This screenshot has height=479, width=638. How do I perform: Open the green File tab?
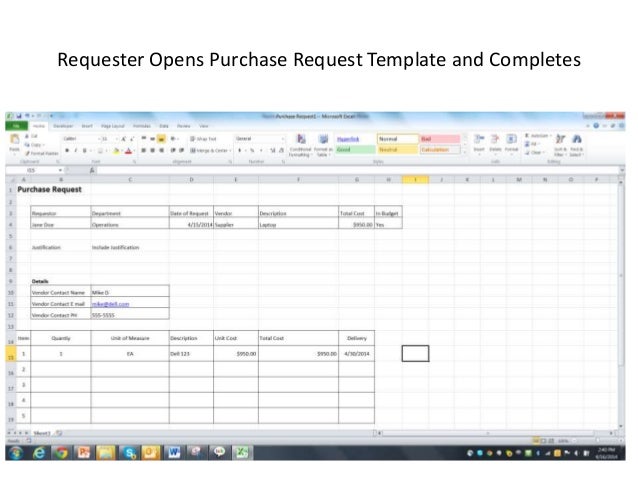point(16,126)
